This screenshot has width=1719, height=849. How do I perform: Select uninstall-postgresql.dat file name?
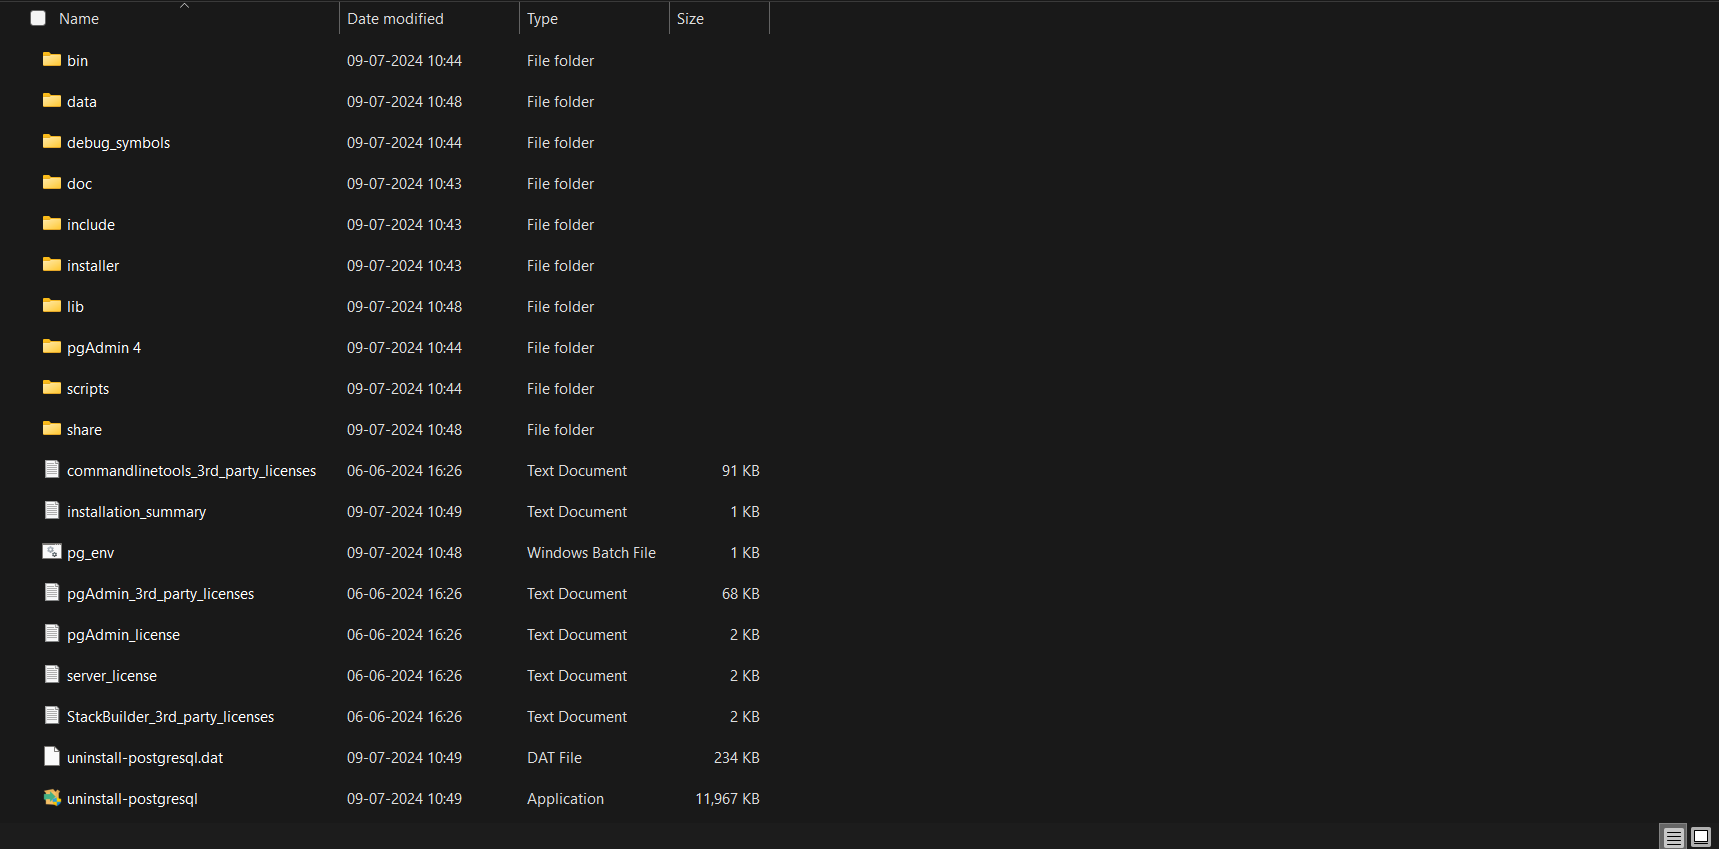(145, 758)
